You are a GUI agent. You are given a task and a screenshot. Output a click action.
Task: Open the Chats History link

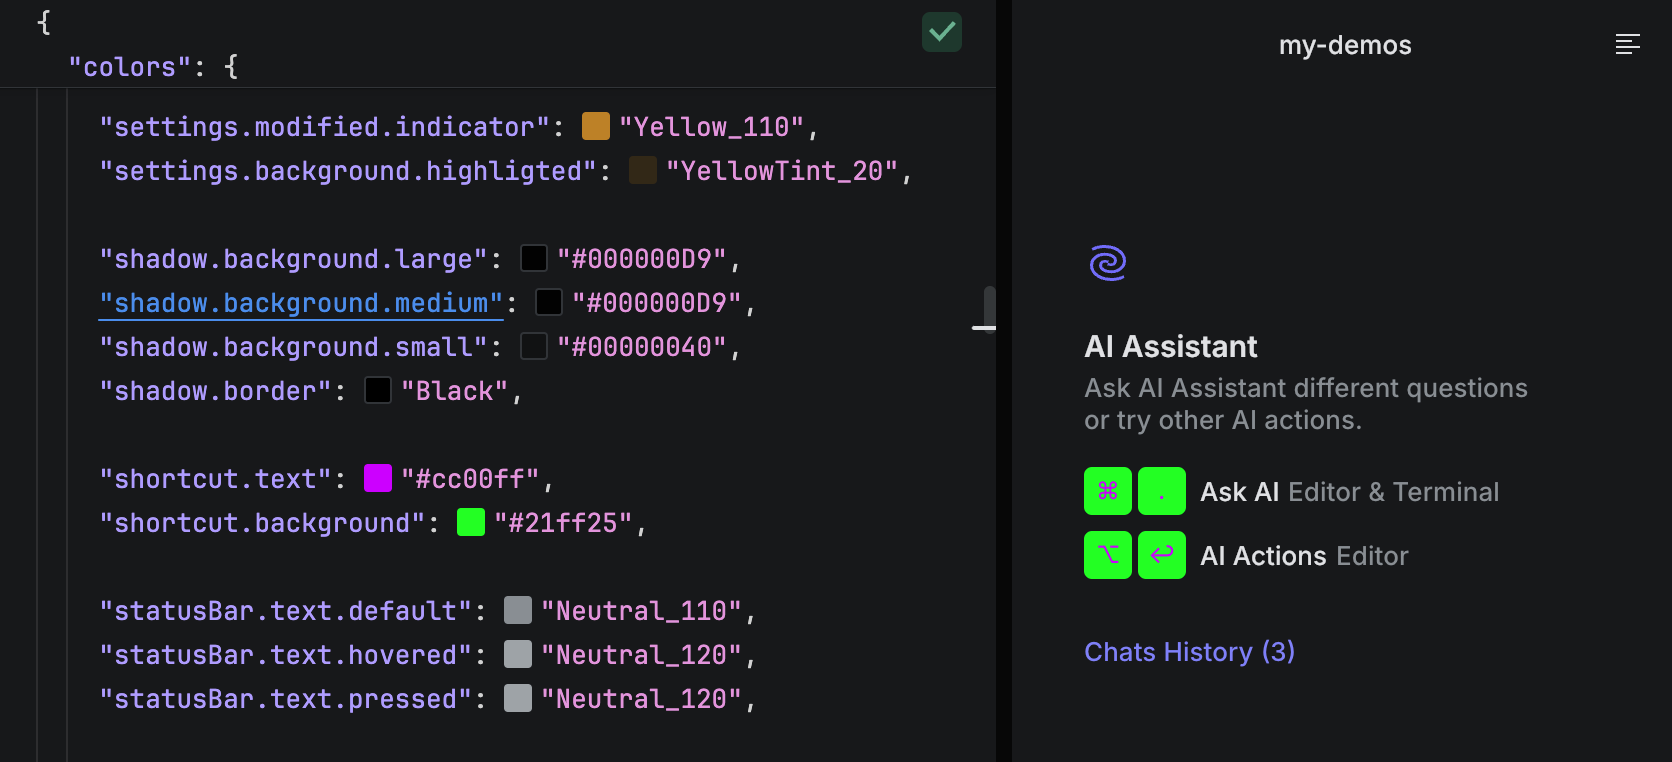click(x=1189, y=651)
